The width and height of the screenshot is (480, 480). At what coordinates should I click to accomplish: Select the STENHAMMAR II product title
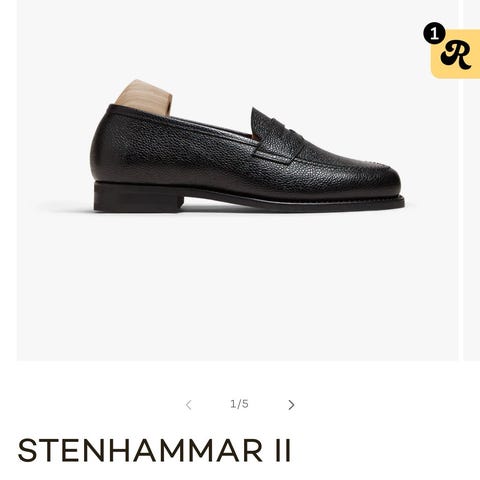point(154,450)
